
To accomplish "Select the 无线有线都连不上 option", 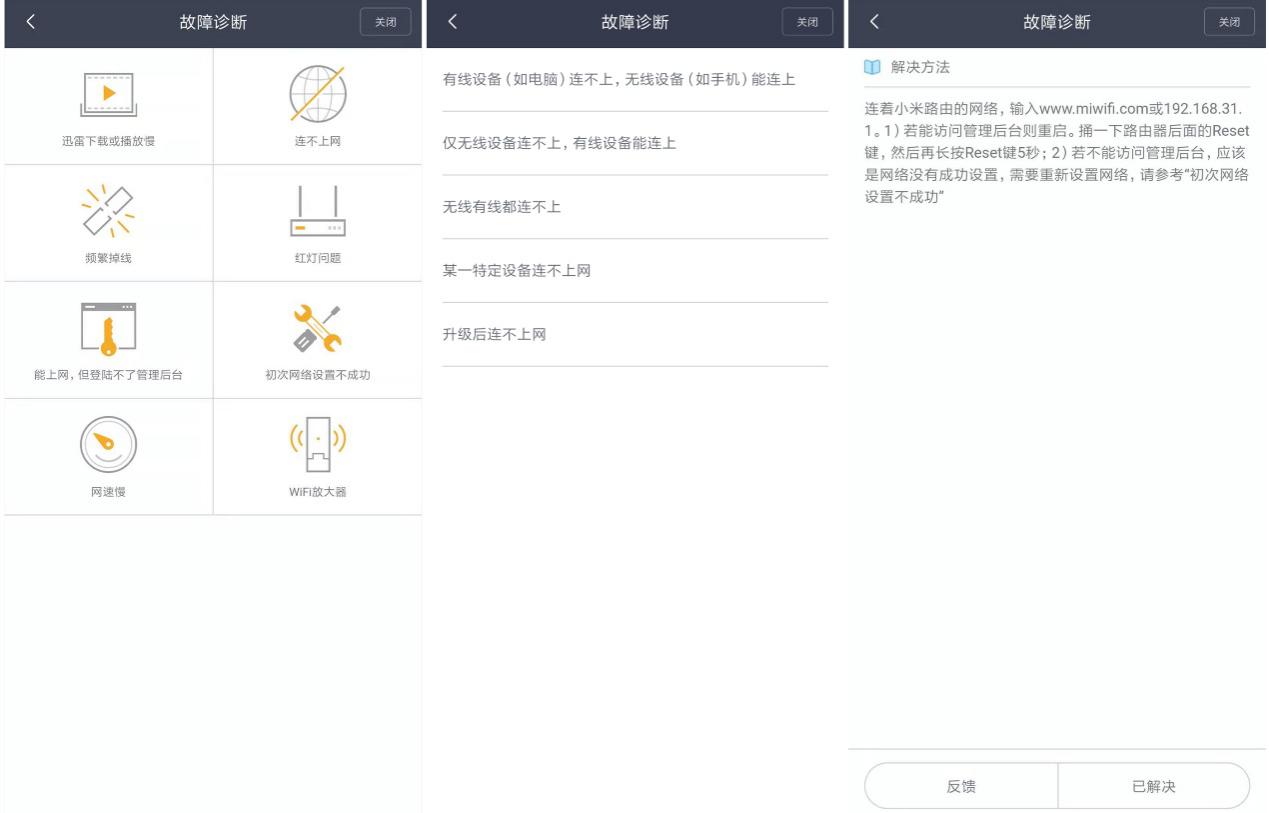I will 634,206.
